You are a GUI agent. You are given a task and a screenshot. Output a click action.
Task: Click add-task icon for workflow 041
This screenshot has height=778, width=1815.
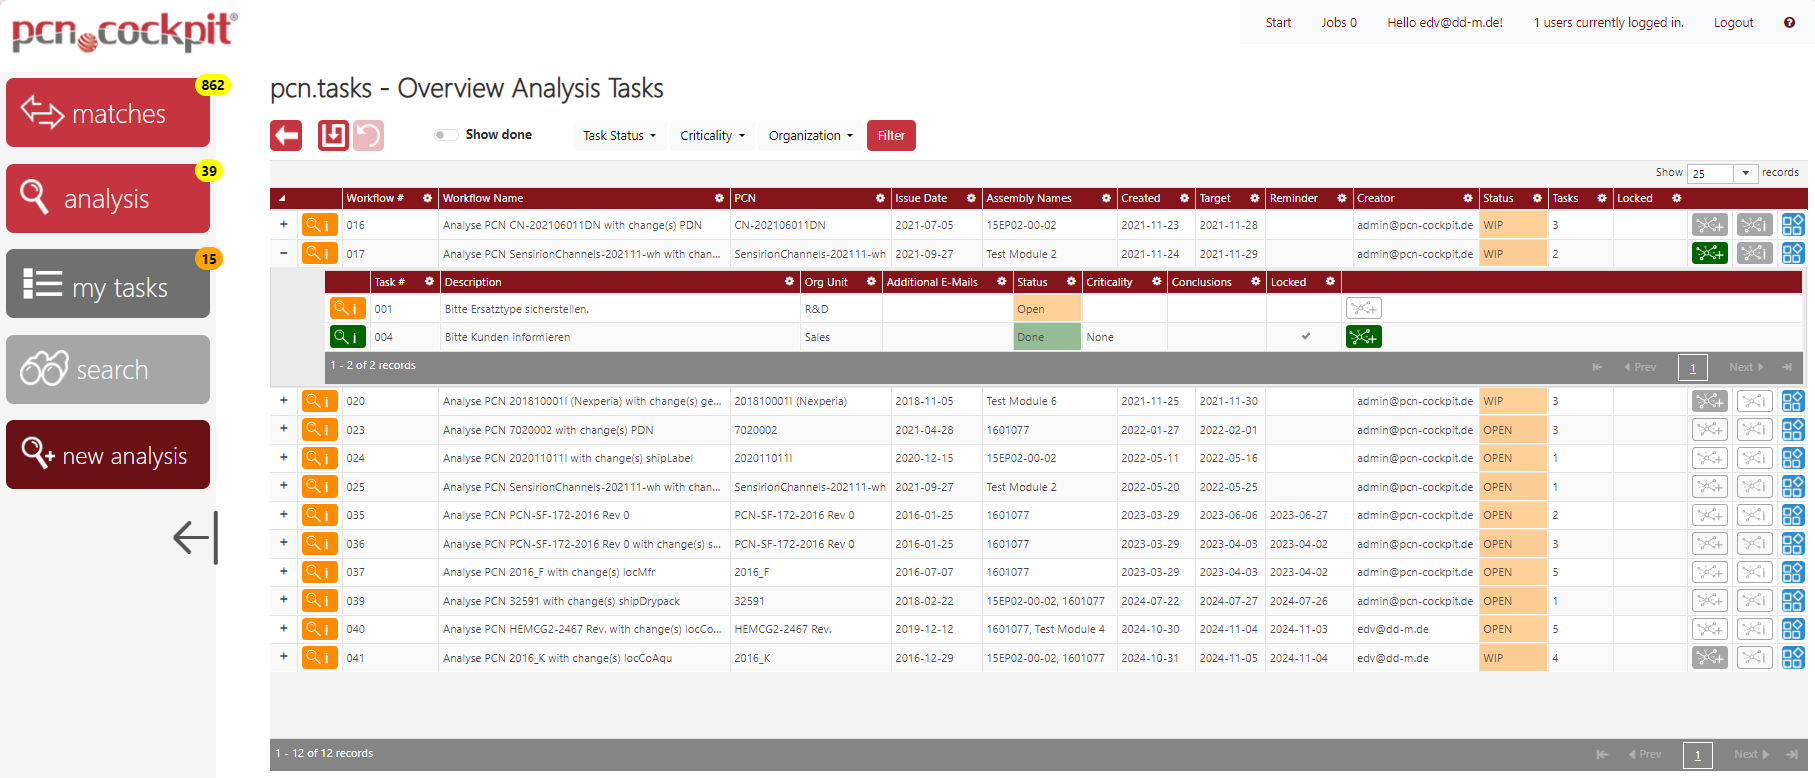[1709, 658]
